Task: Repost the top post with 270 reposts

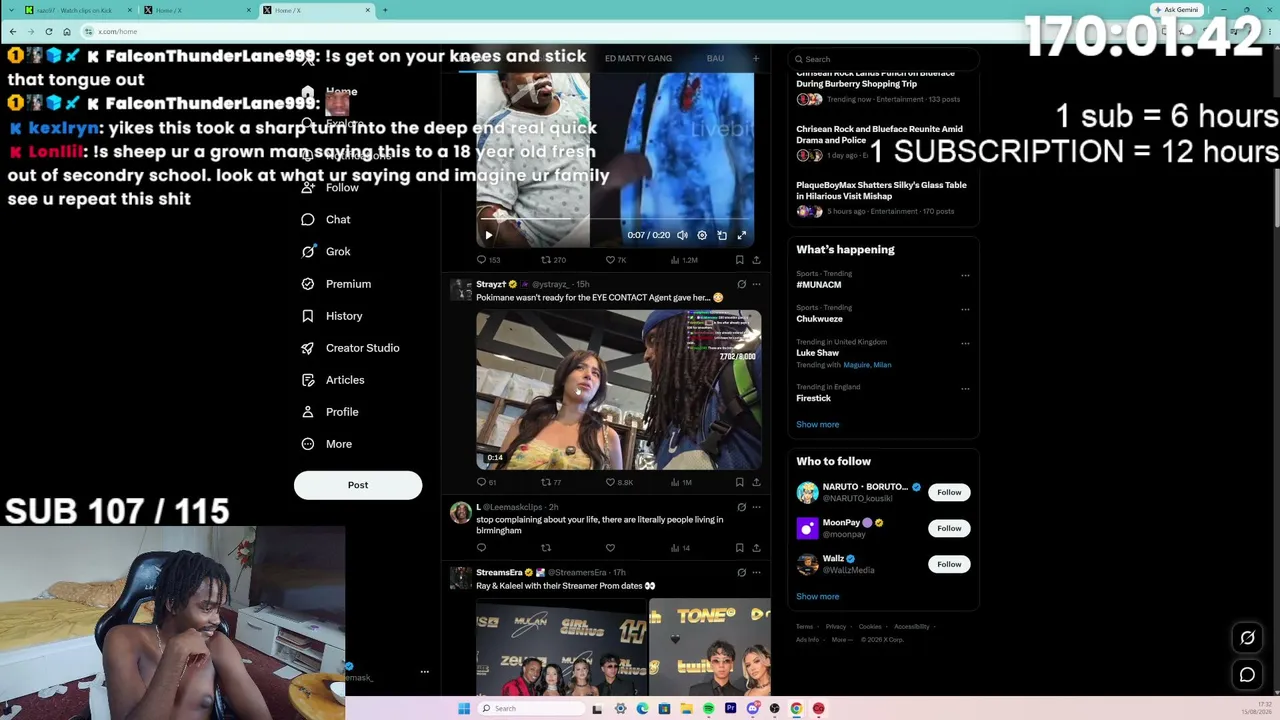Action: (x=553, y=260)
